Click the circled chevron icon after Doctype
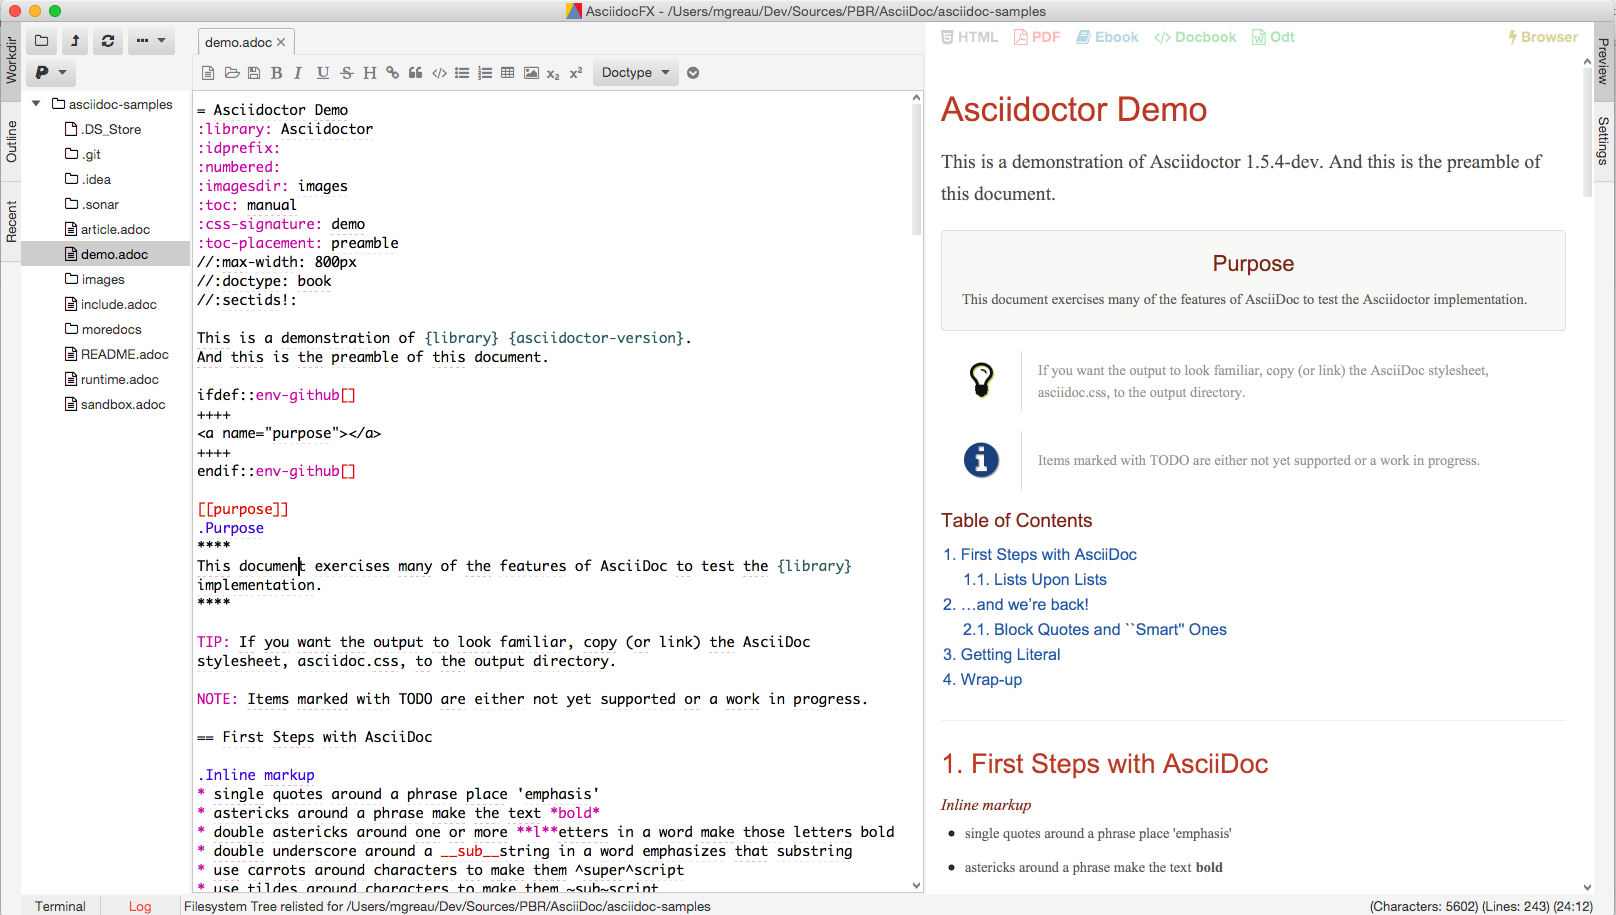The width and height of the screenshot is (1616, 915). pyautogui.click(x=693, y=73)
